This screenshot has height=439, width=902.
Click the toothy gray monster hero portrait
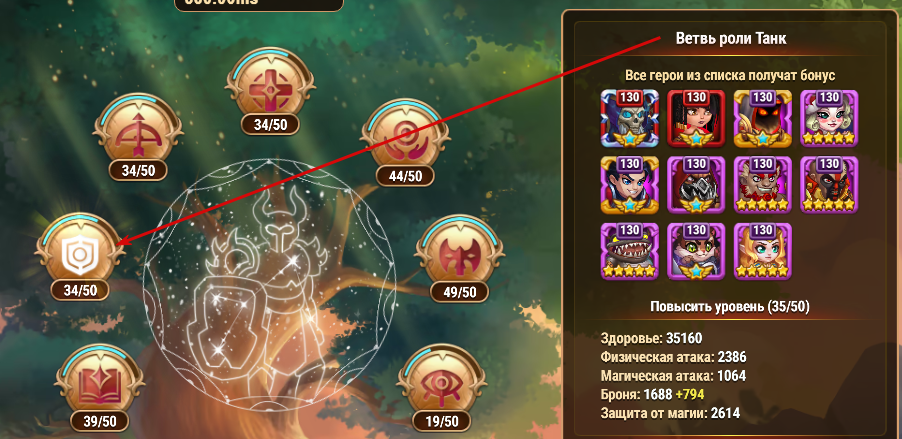pyautogui.click(x=629, y=251)
